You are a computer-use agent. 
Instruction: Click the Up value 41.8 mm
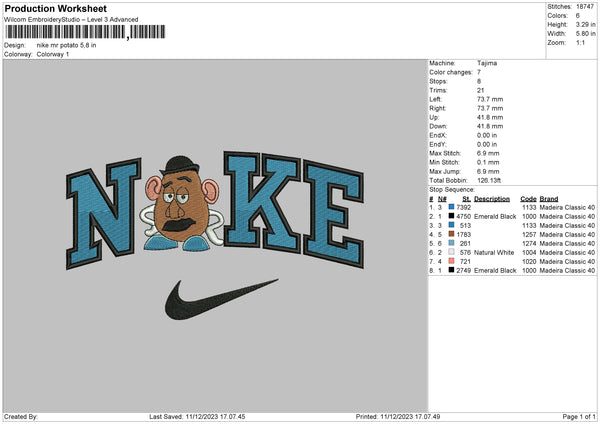point(490,117)
